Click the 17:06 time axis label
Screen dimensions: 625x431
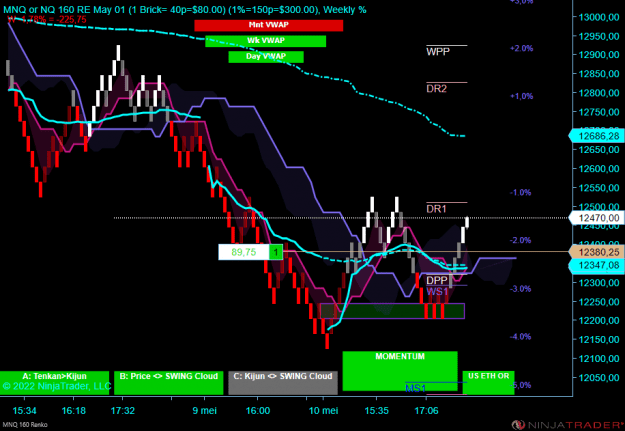(426, 410)
